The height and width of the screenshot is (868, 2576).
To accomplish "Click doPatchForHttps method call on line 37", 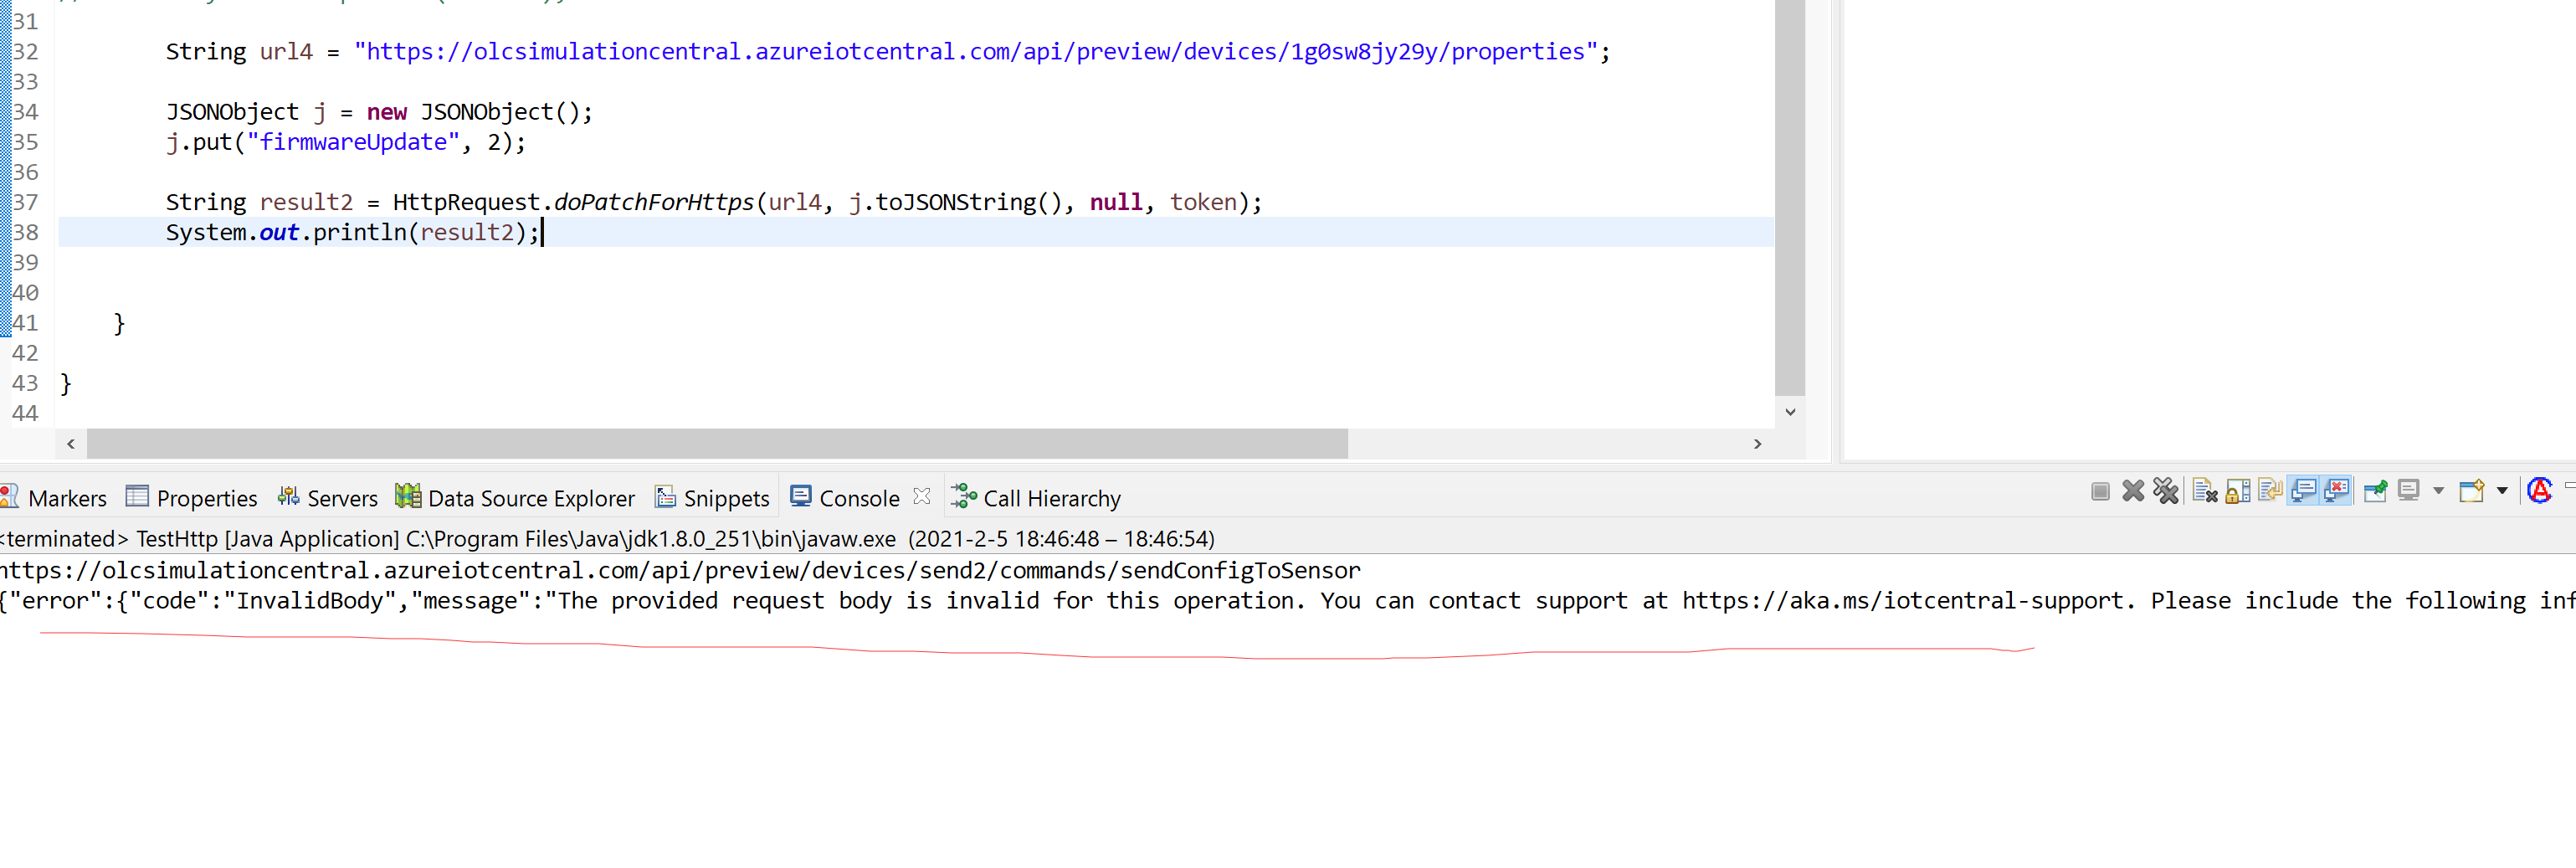I will point(654,202).
